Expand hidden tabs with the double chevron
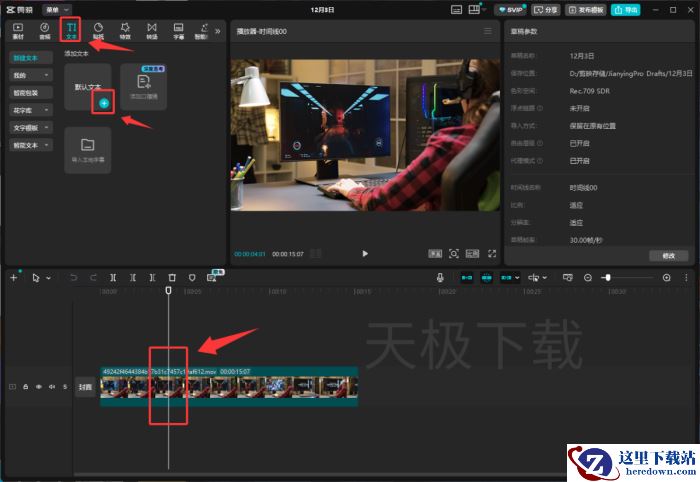700x482 pixels. click(x=217, y=31)
